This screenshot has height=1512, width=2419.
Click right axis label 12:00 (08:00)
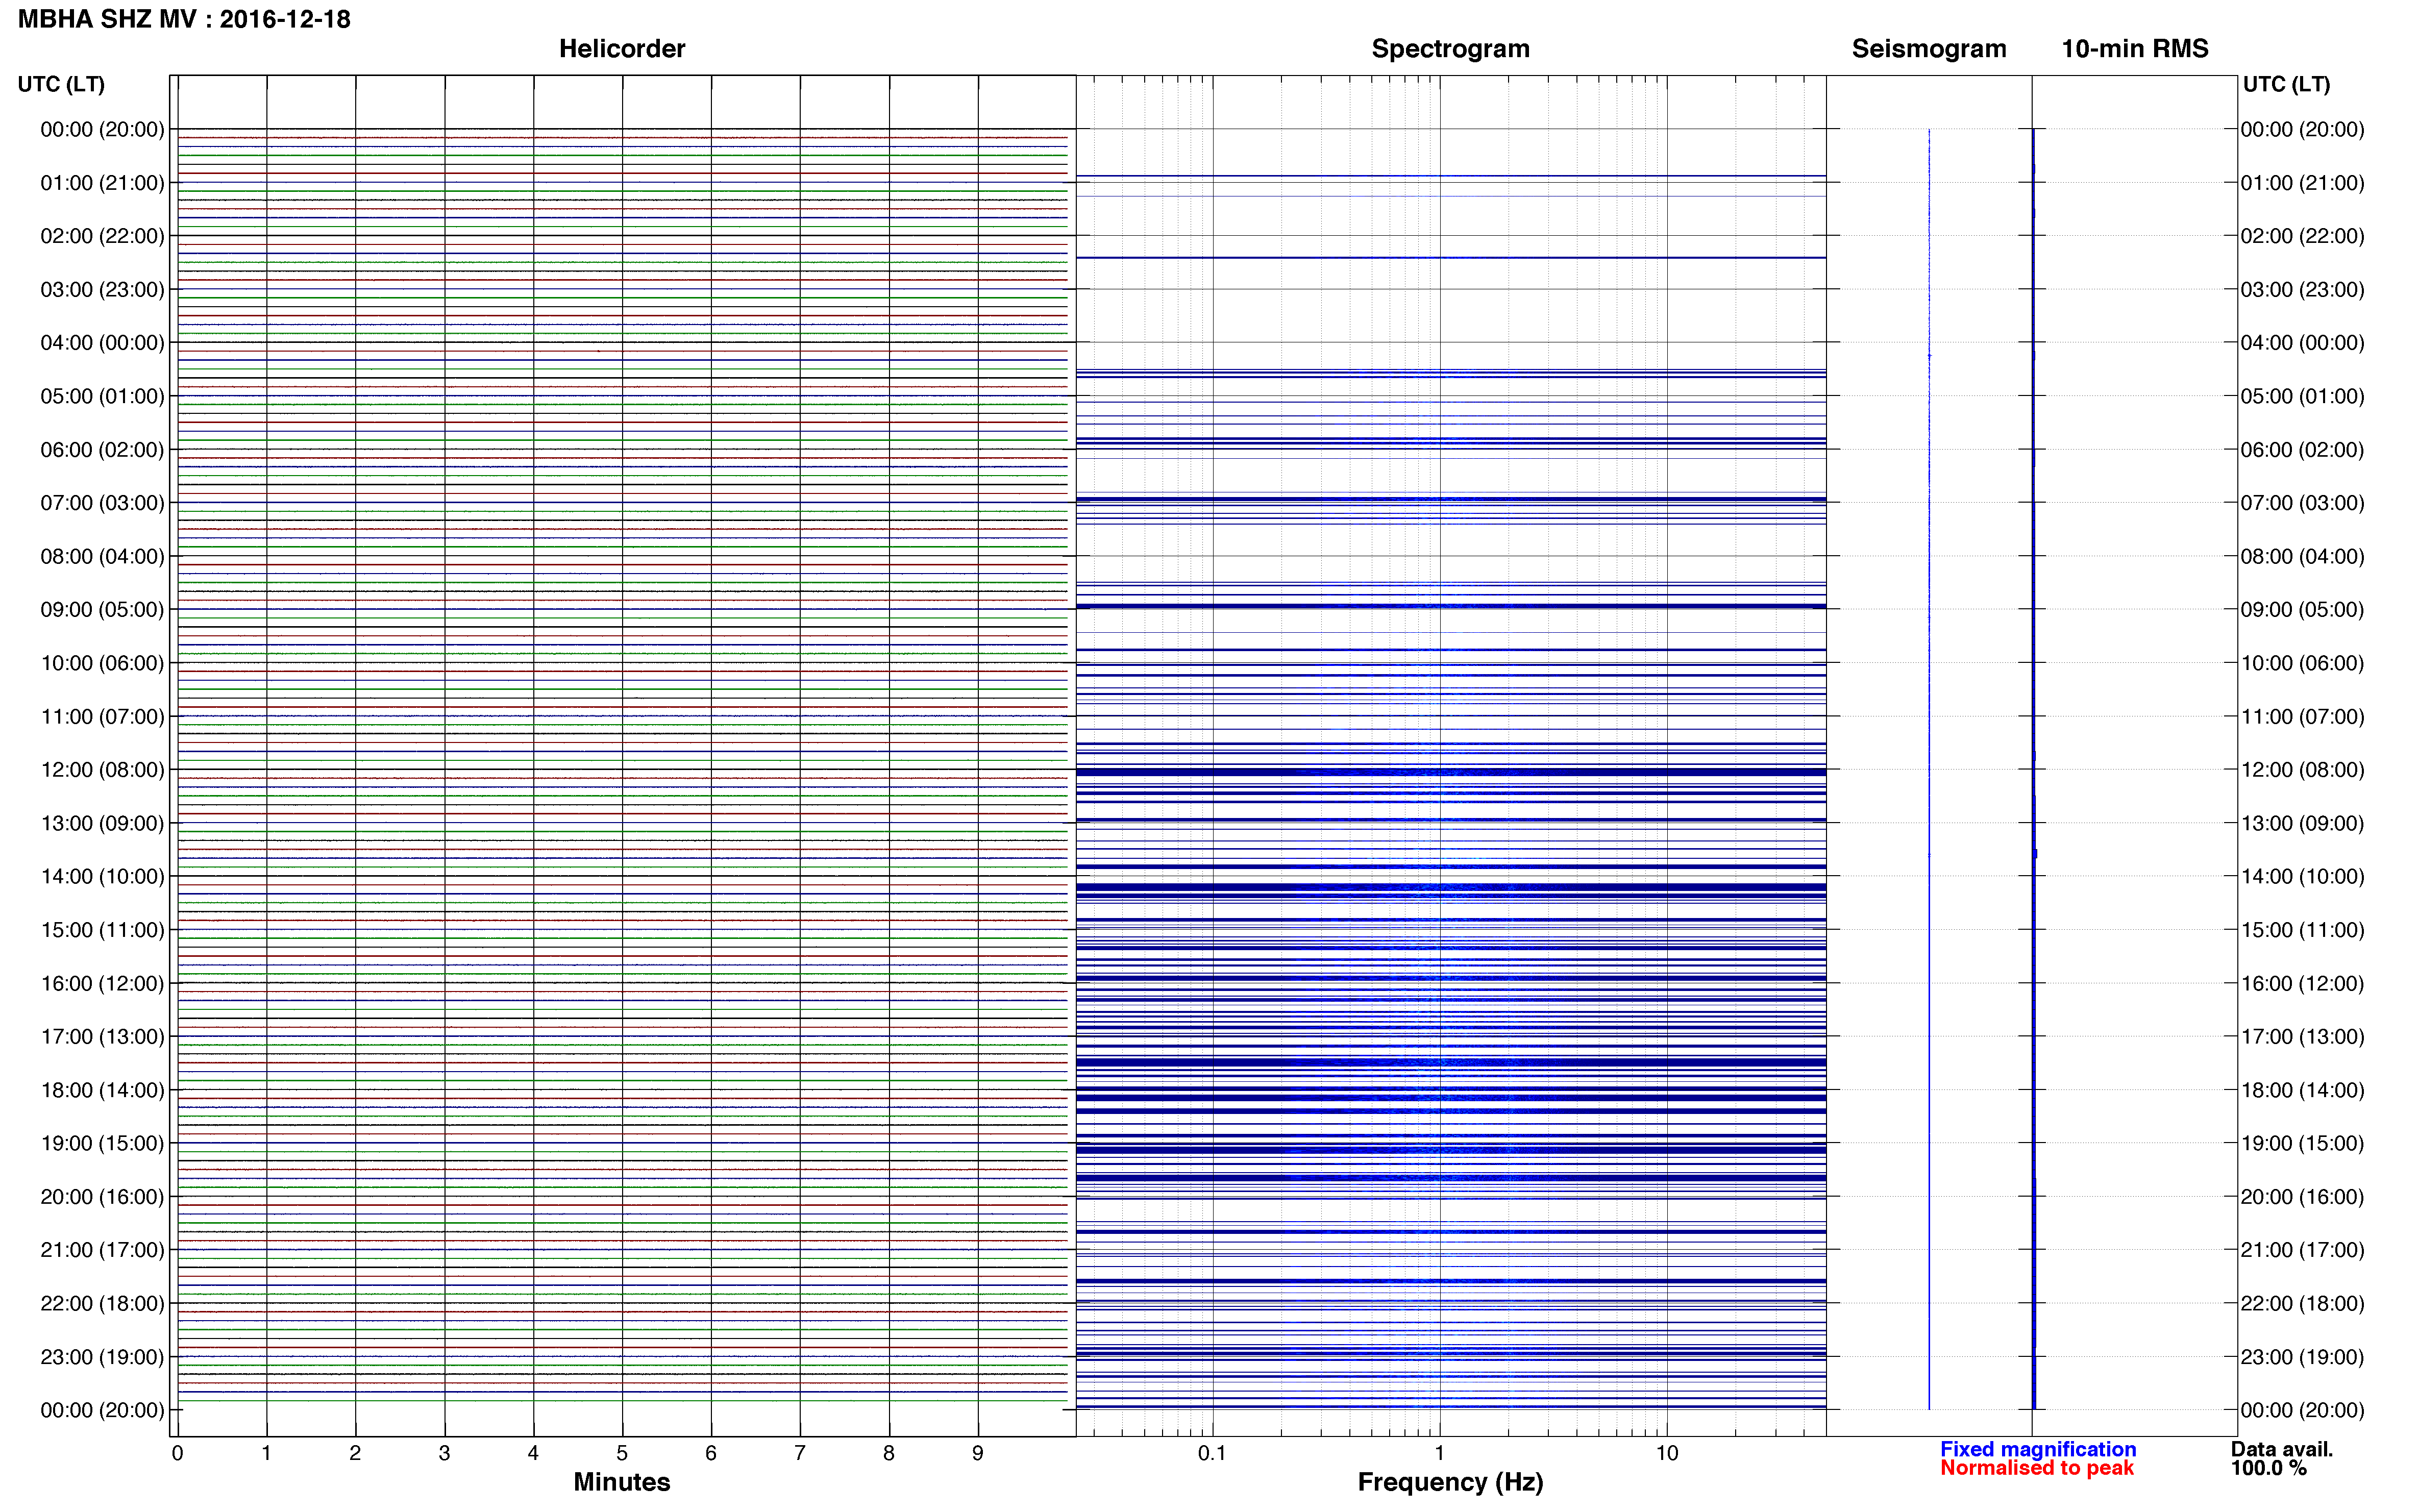(2302, 770)
